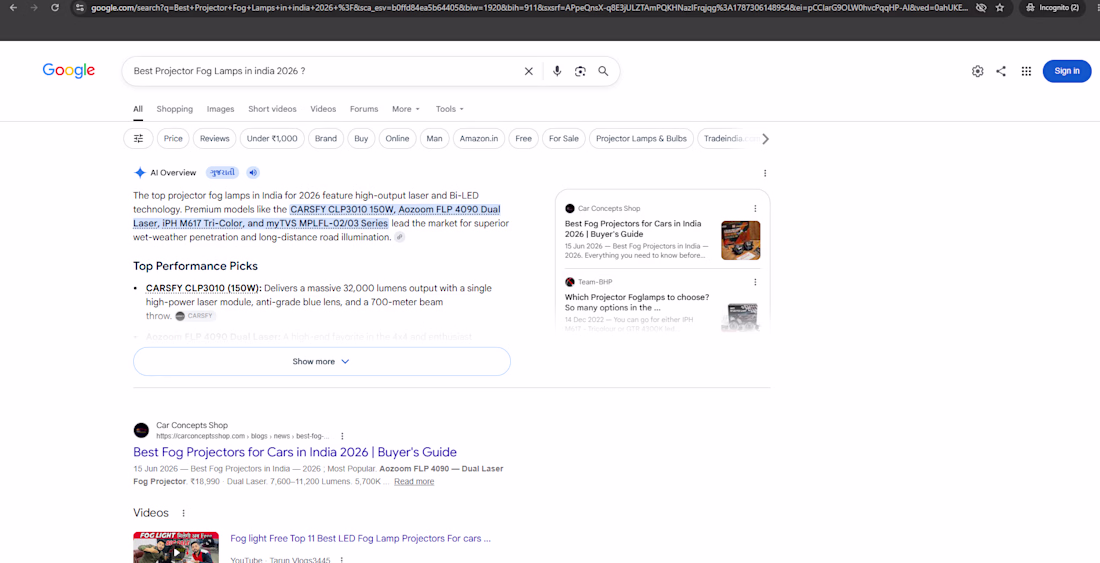Submit search with the magnifier icon
The image size is (1100, 563).
click(603, 71)
